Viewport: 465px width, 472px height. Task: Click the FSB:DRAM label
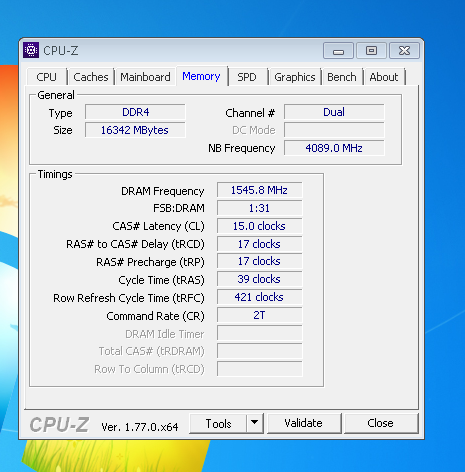tap(179, 208)
